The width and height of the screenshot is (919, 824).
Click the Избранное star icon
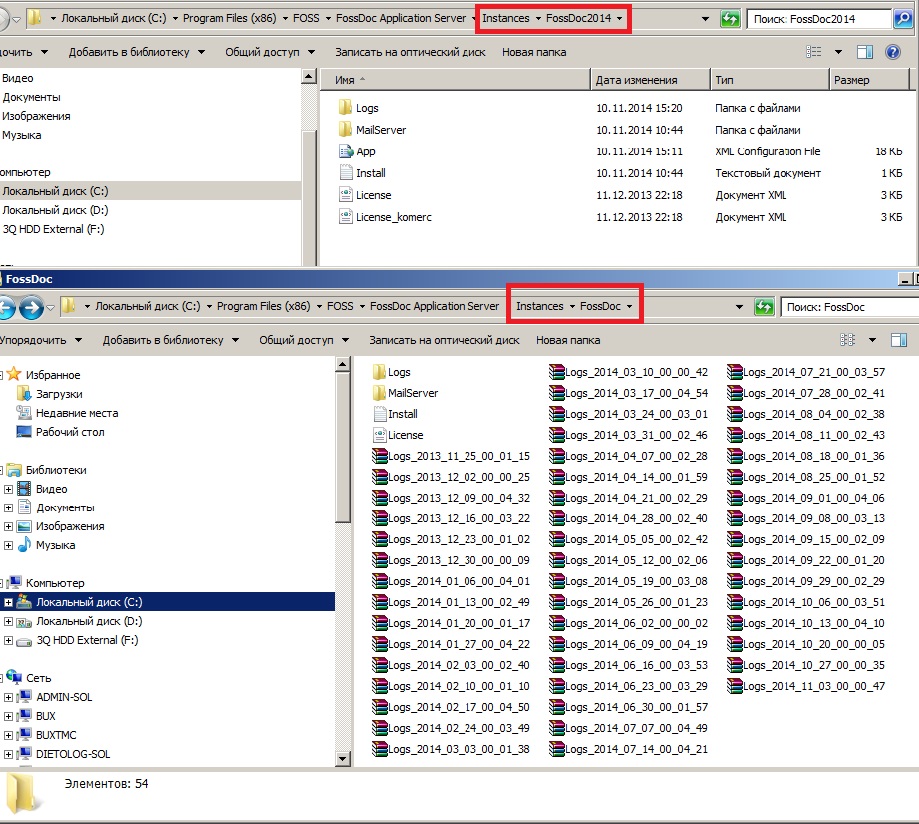click(14, 374)
